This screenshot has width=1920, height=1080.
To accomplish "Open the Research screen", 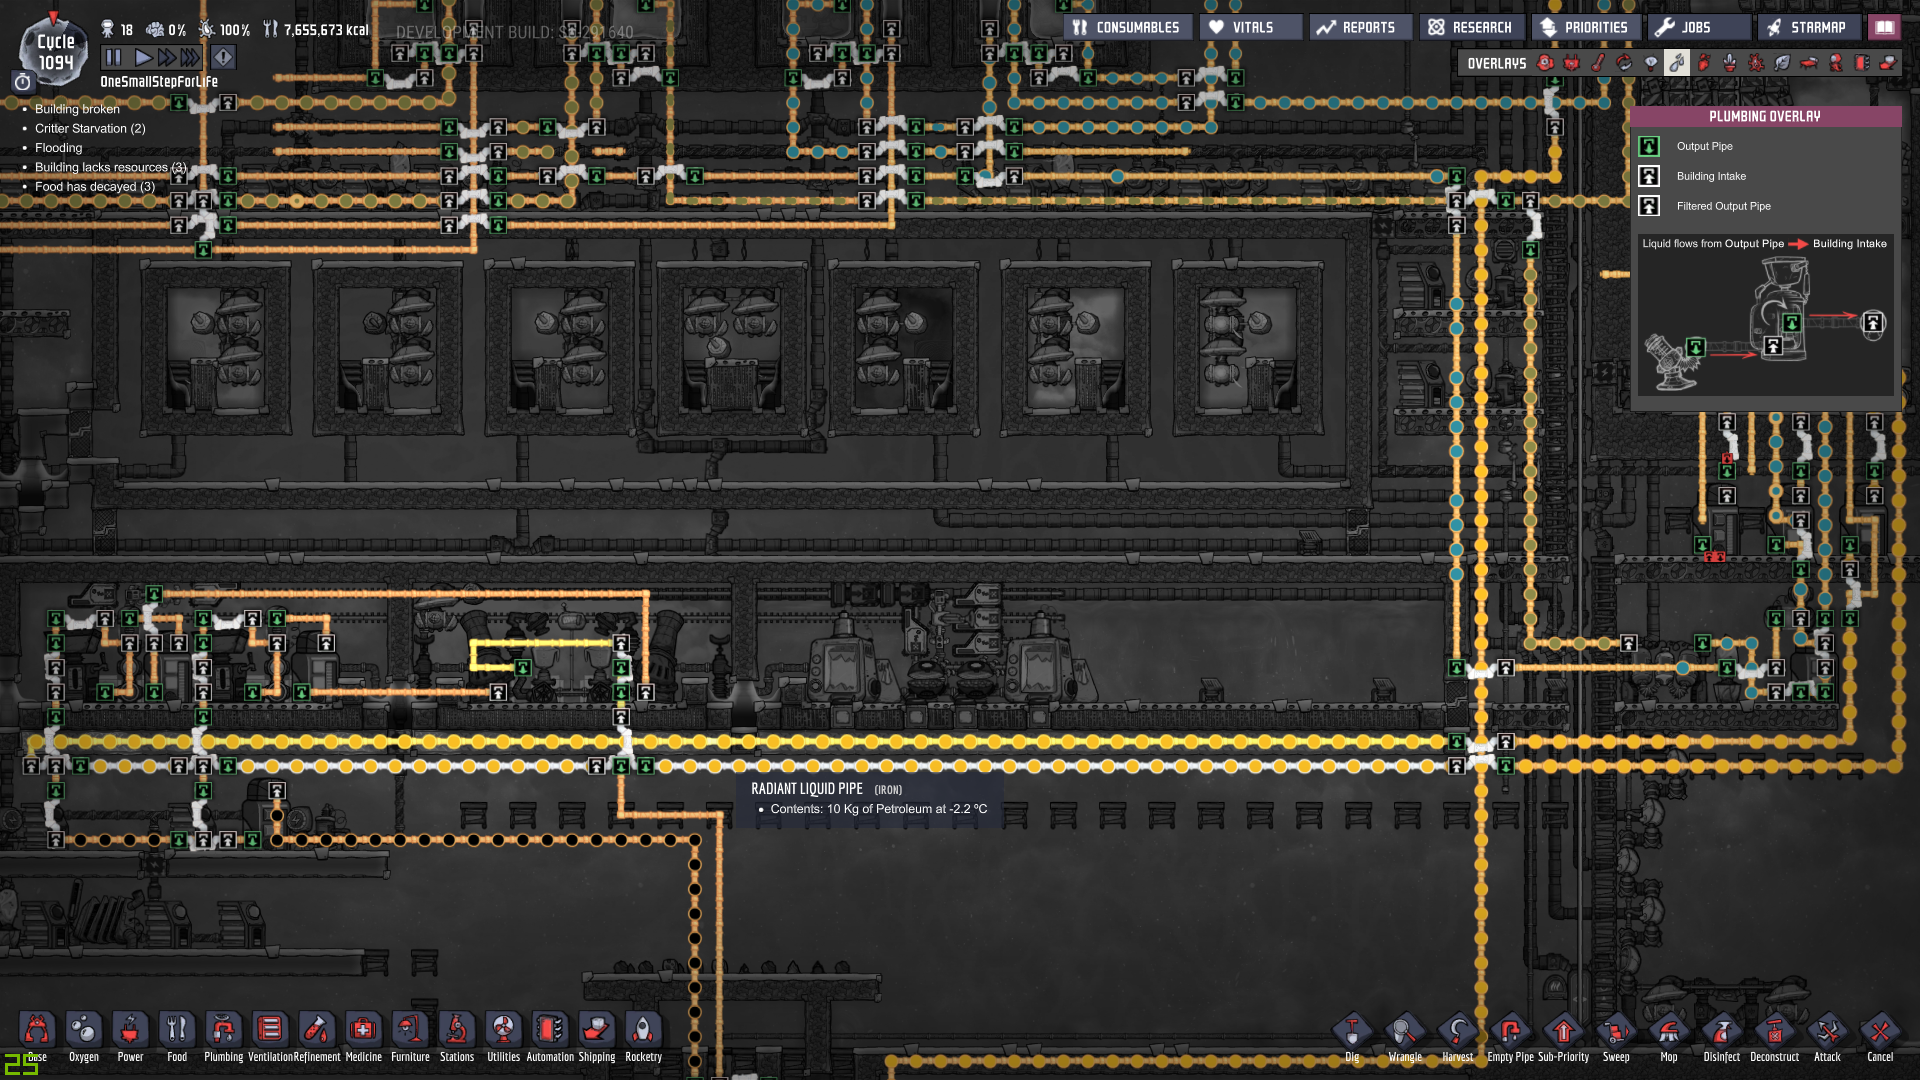I will pos(1470,27).
